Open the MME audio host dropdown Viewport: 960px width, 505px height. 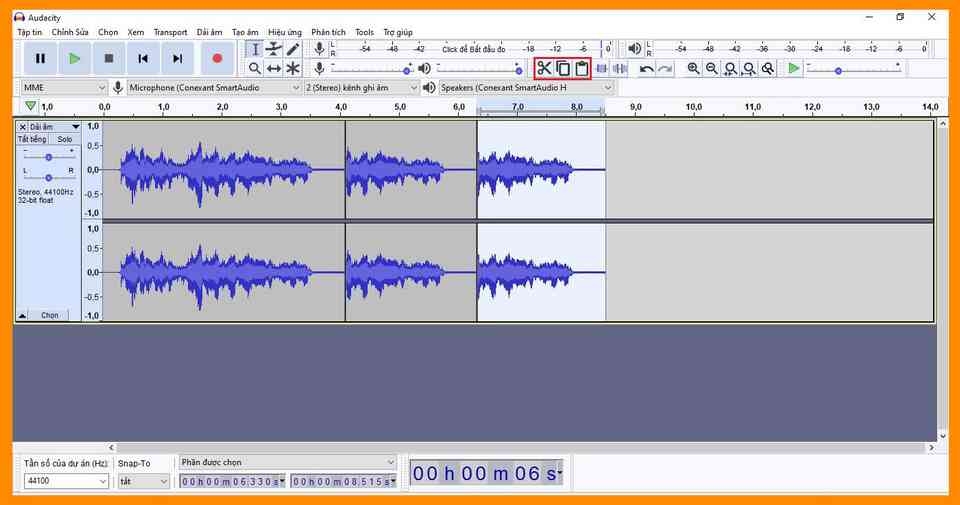(64, 88)
